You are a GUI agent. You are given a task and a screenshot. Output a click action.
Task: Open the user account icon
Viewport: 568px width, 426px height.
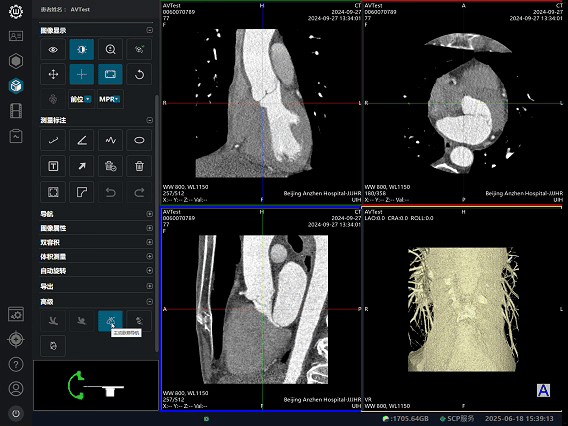16,389
